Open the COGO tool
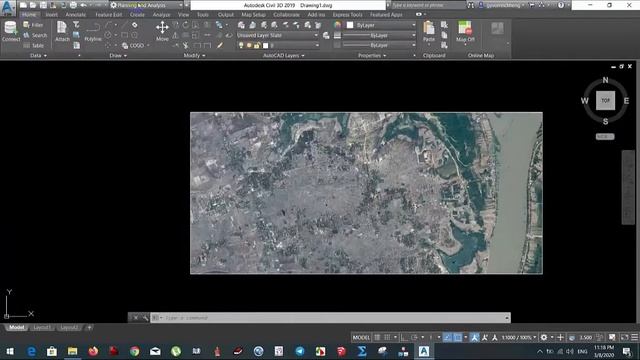The height and width of the screenshot is (360, 640). [133, 46]
